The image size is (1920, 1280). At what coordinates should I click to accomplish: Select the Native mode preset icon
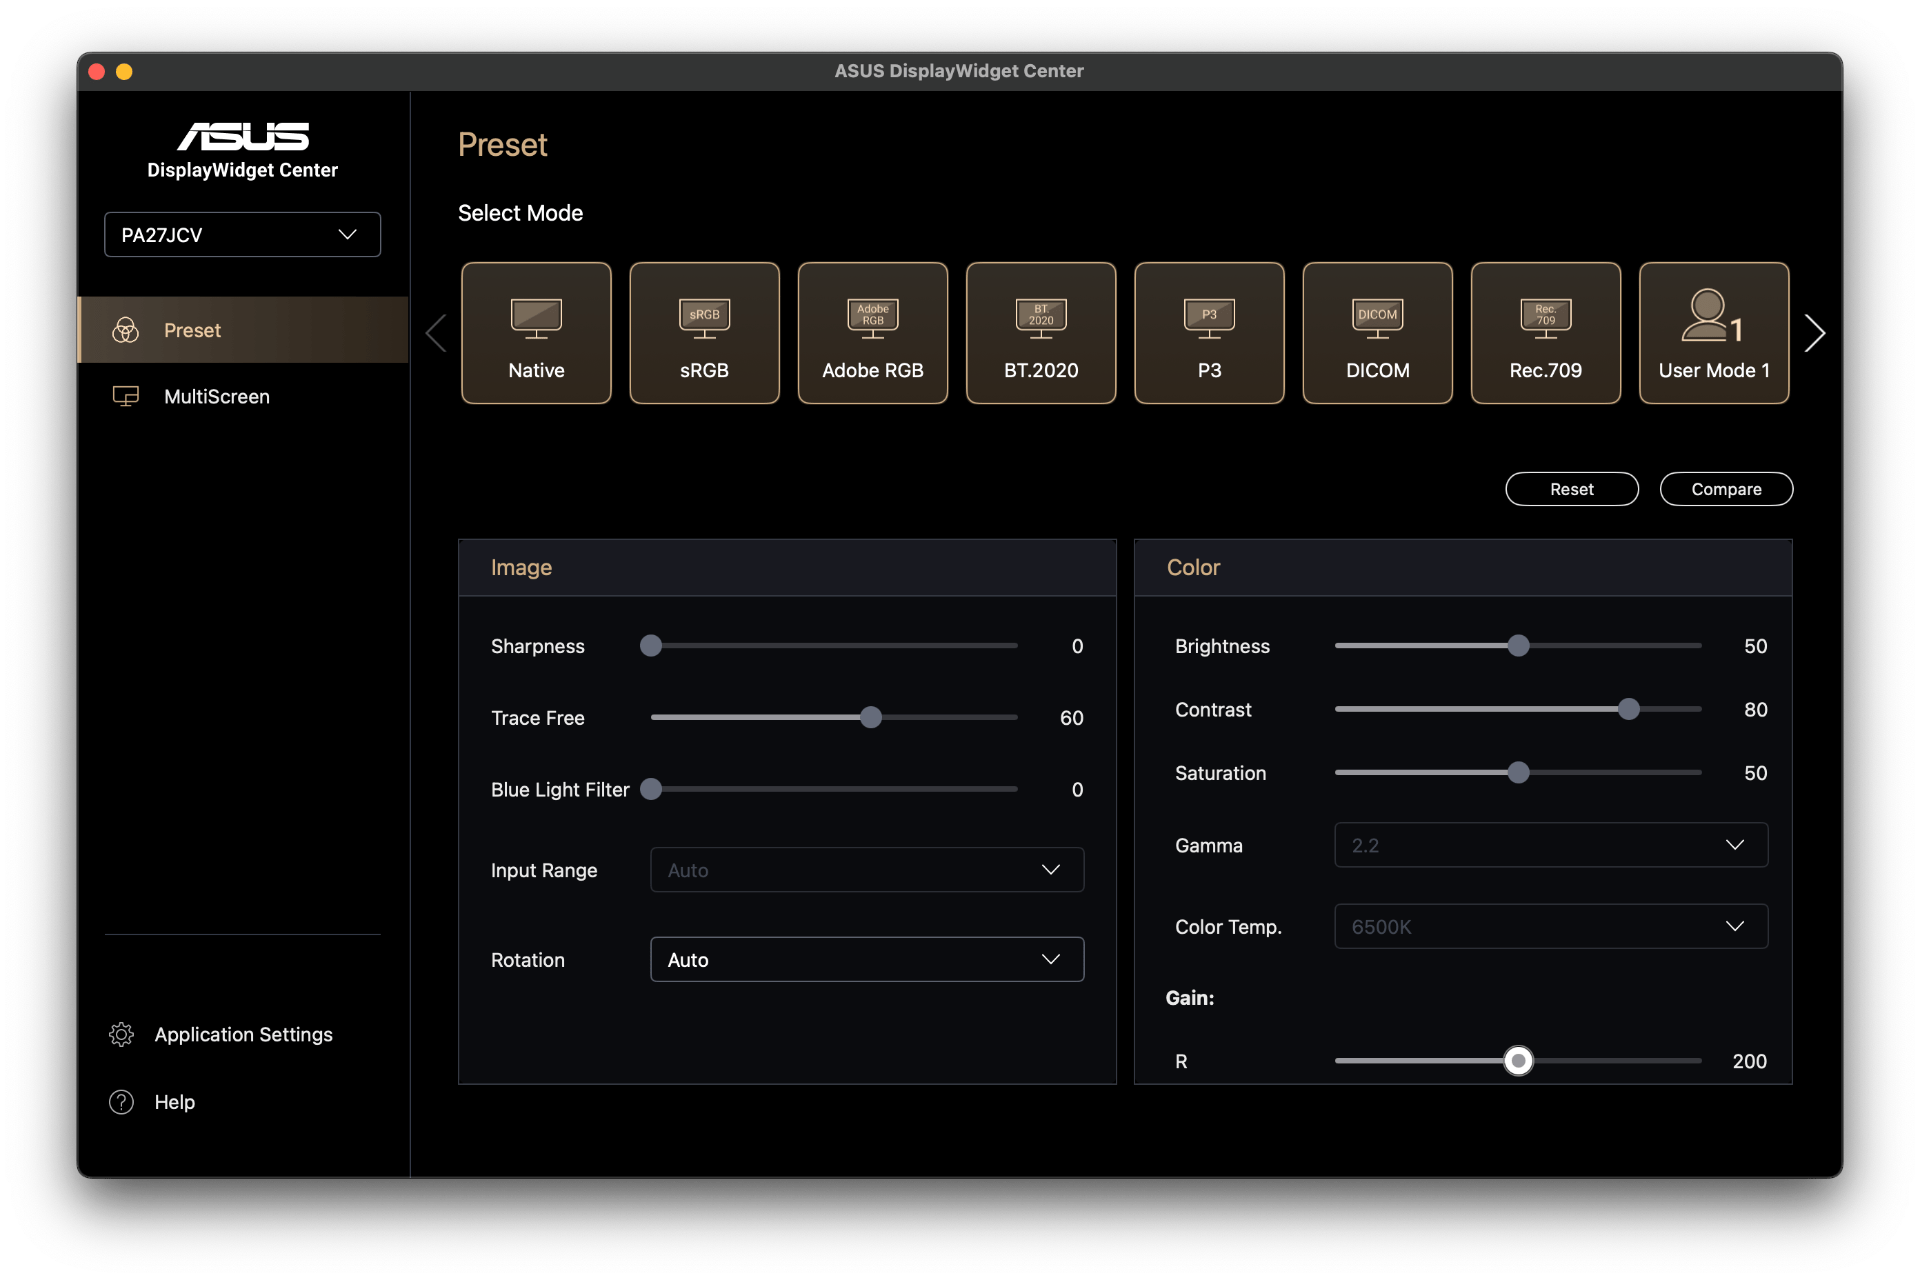(x=536, y=333)
